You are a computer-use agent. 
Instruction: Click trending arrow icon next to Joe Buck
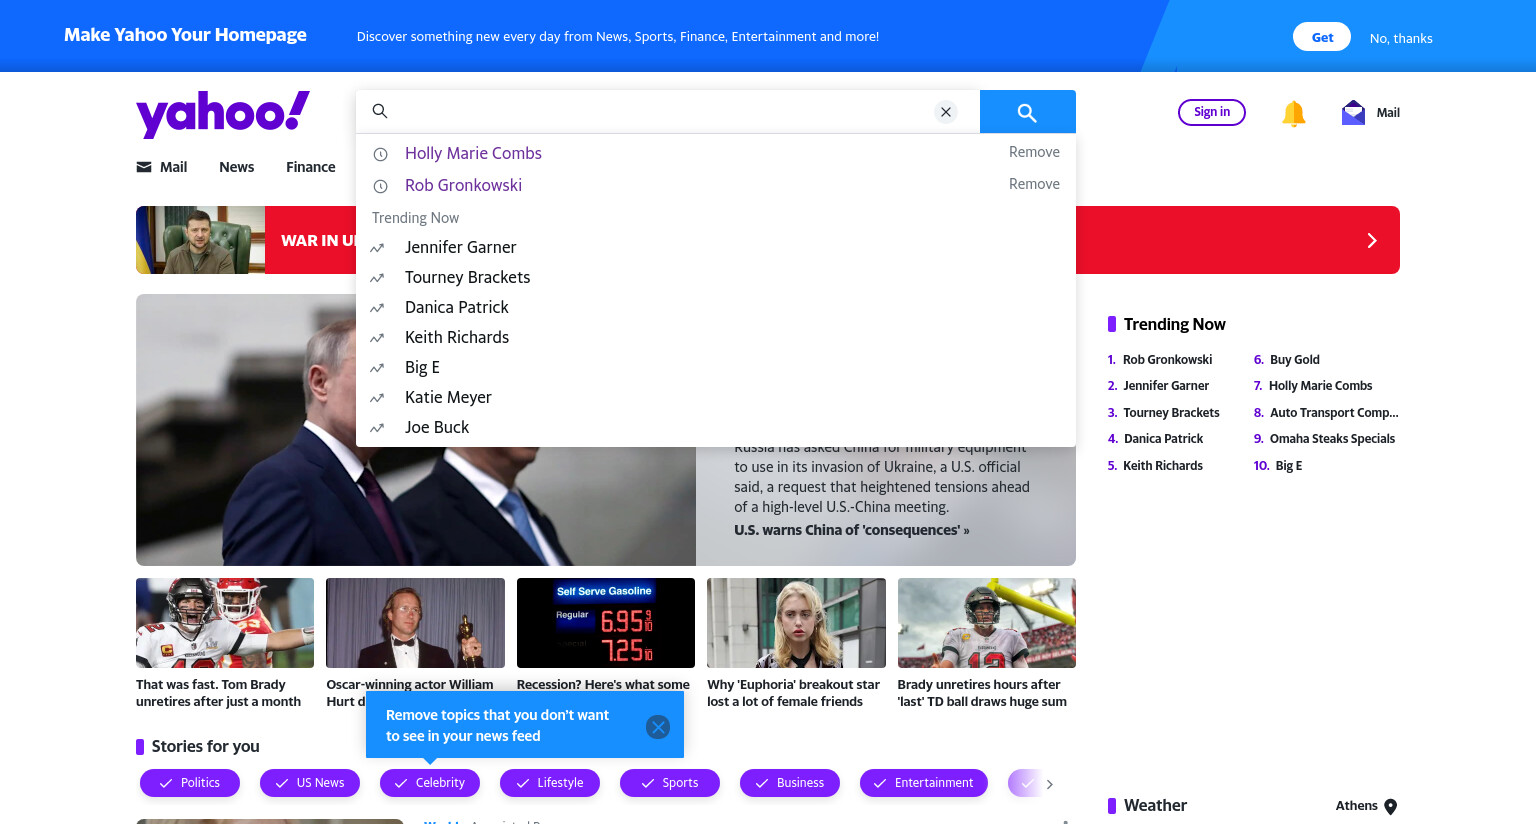377,428
